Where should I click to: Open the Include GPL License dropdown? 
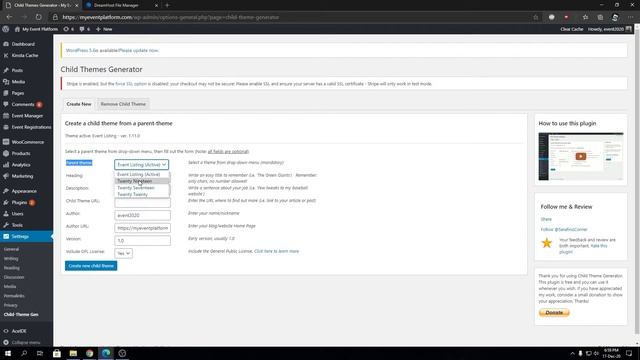pyautogui.click(x=123, y=253)
